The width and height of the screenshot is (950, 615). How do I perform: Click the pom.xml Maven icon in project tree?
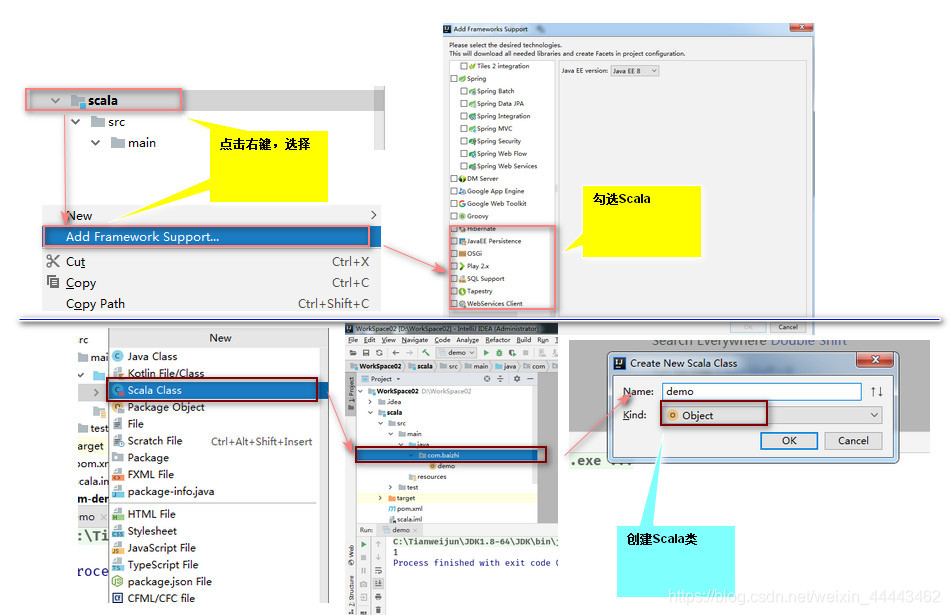point(392,508)
